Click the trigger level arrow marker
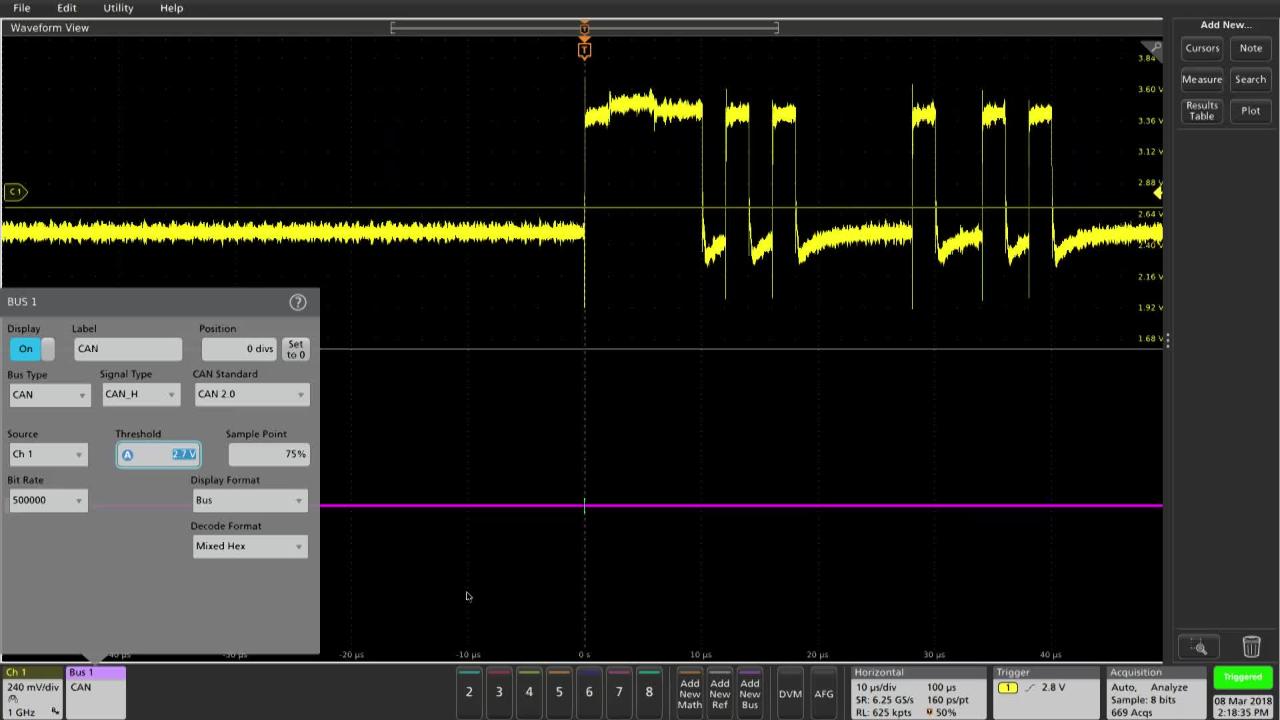The height and width of the screenshot is (720, 1280). pos(1157,192)
